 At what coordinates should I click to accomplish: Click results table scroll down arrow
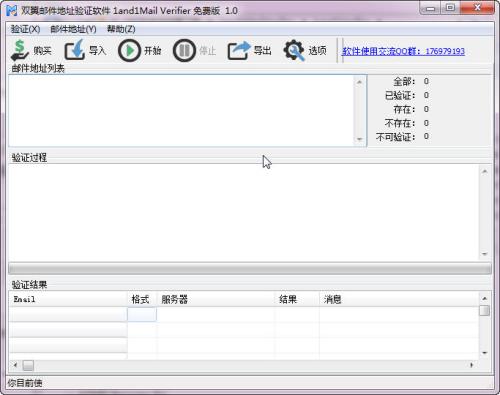tap(484, 353)
